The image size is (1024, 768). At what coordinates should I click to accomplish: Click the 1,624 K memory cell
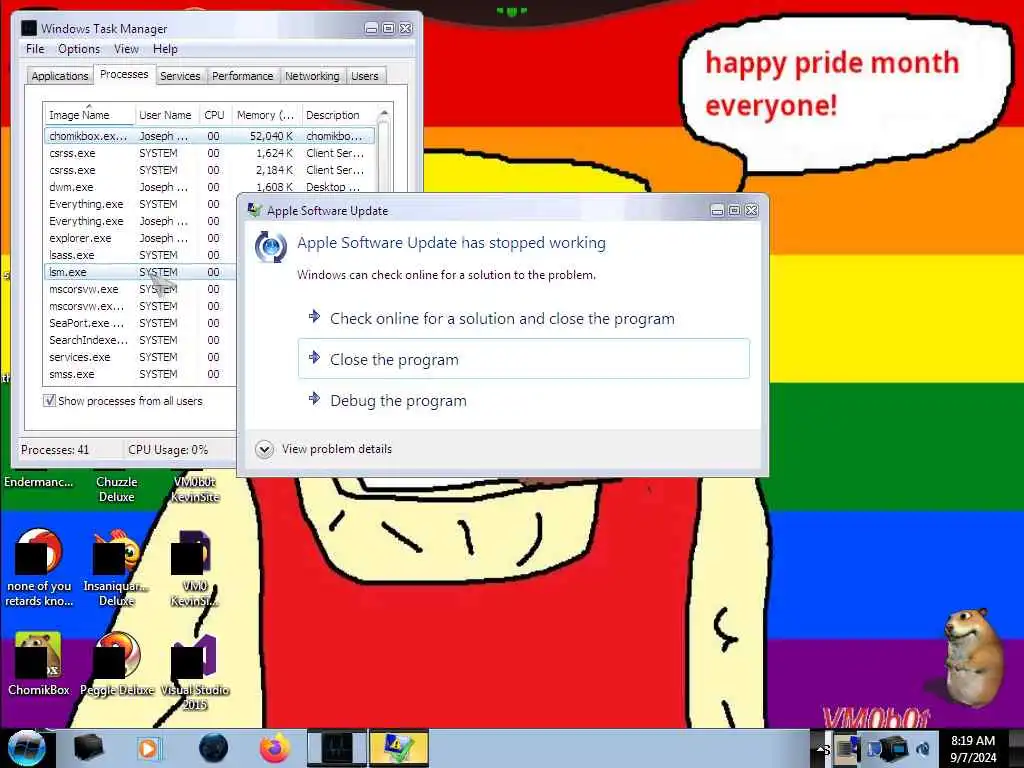[274, 153]
